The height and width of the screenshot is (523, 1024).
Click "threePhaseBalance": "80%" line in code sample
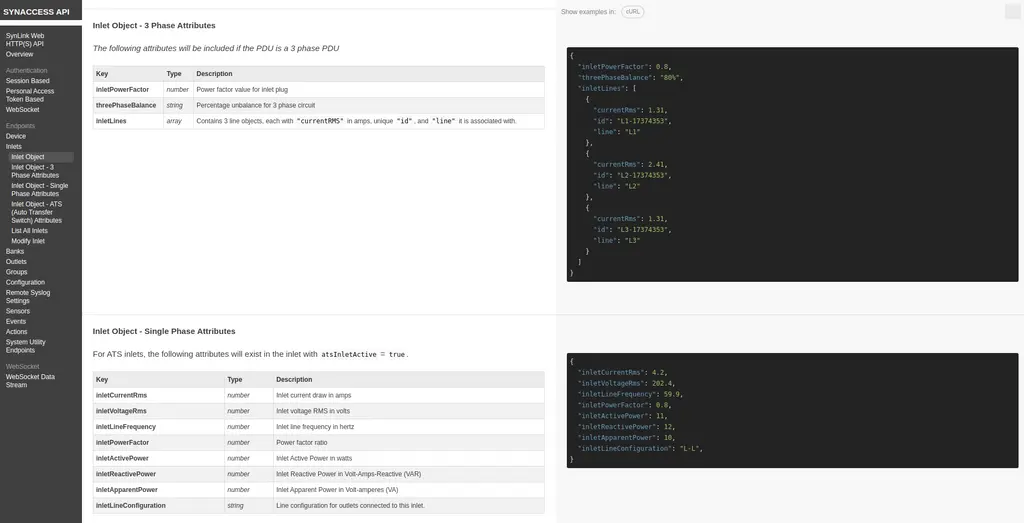630,77
